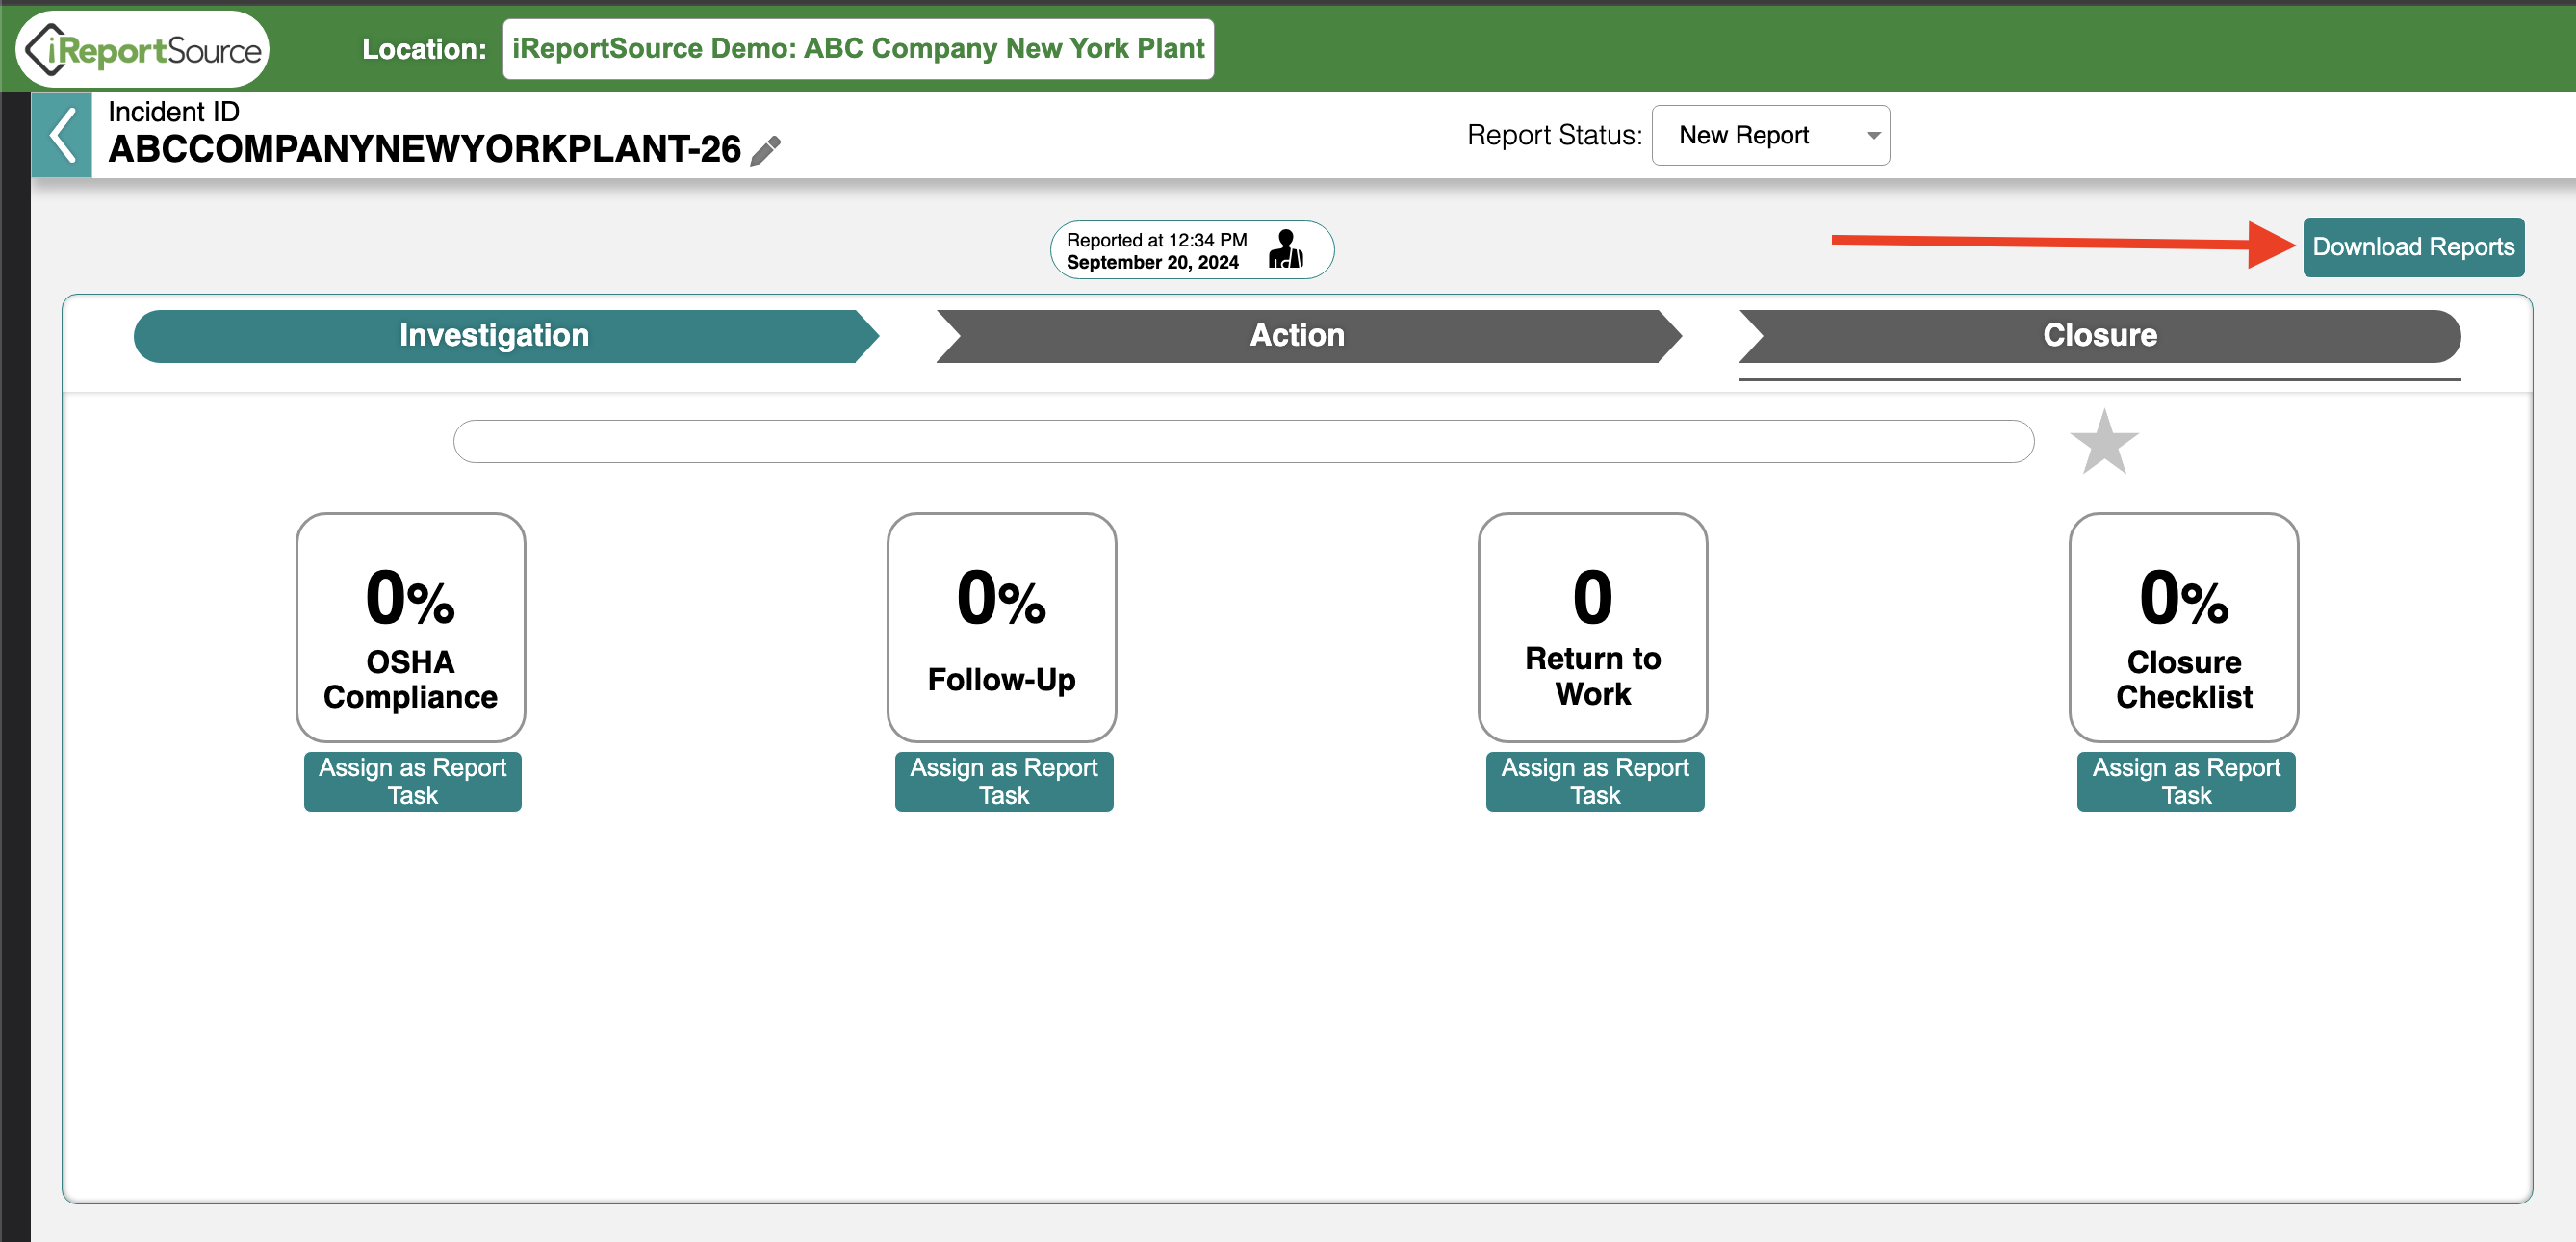Open the Report Status dropdown
The height and width of the screenshot is (1242, 2576).
coord(1770,135)
